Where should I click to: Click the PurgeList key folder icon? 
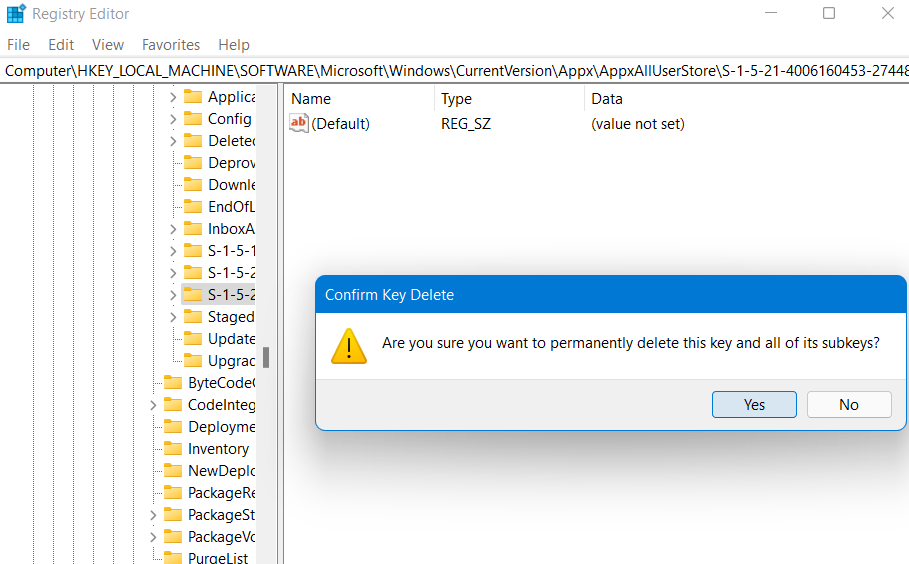click(173, 558)
